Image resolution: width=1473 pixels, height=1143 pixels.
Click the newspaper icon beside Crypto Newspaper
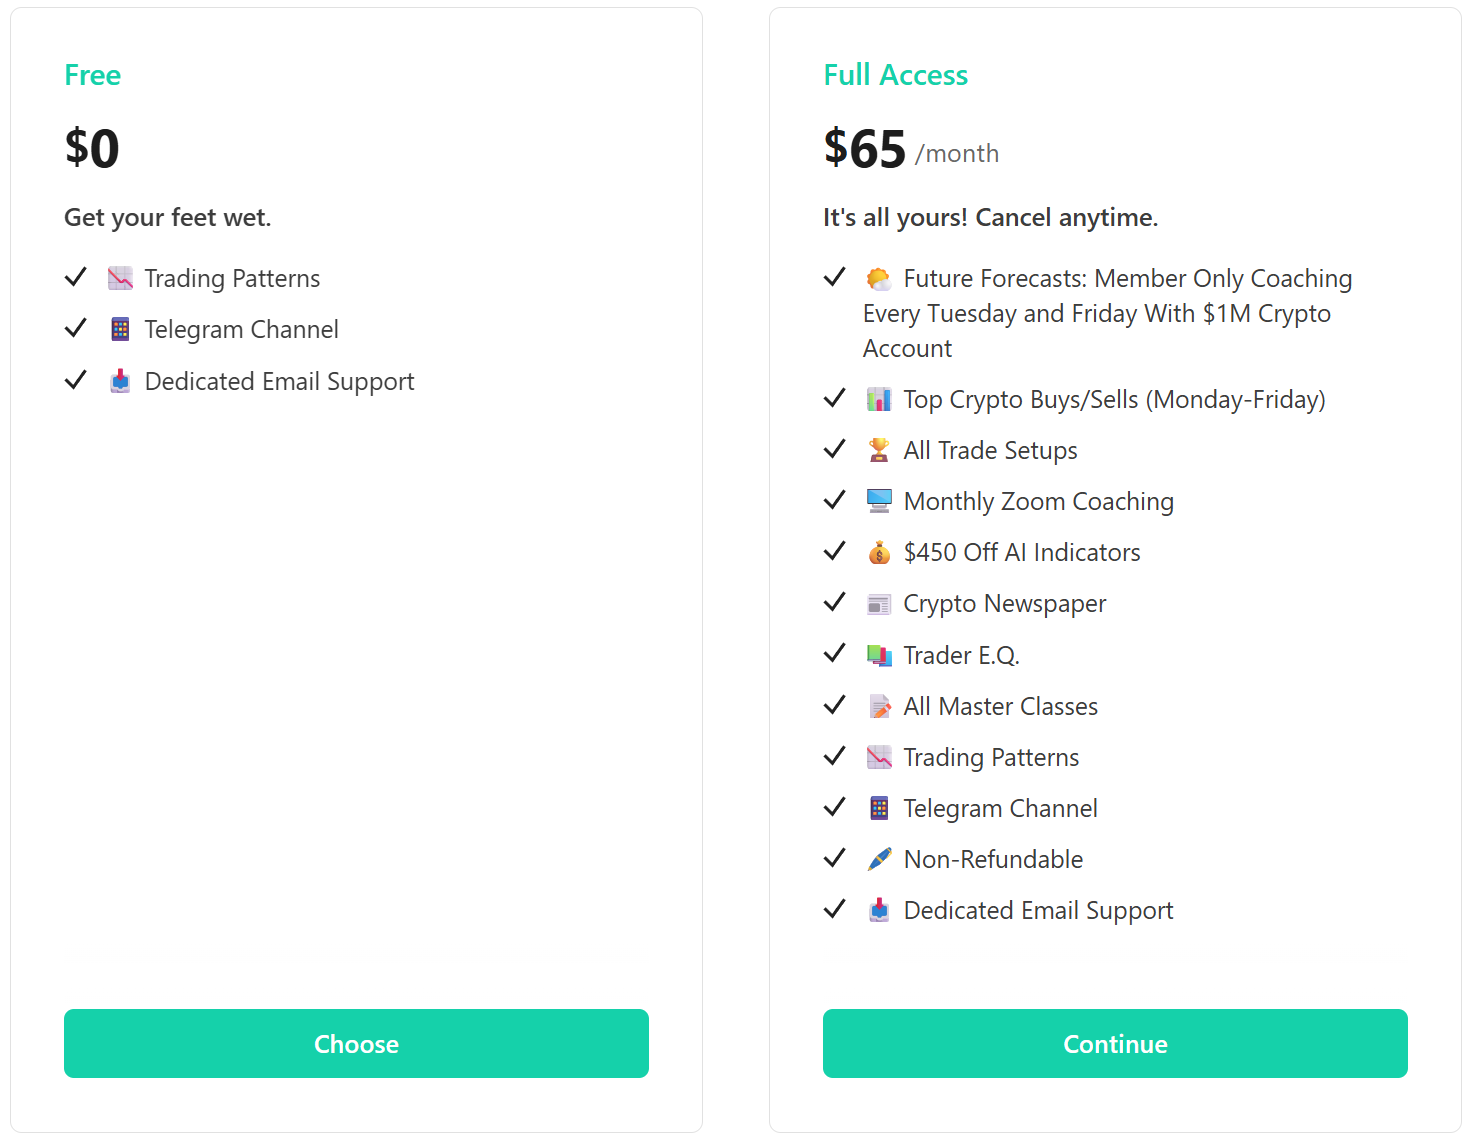coord(879,604)
